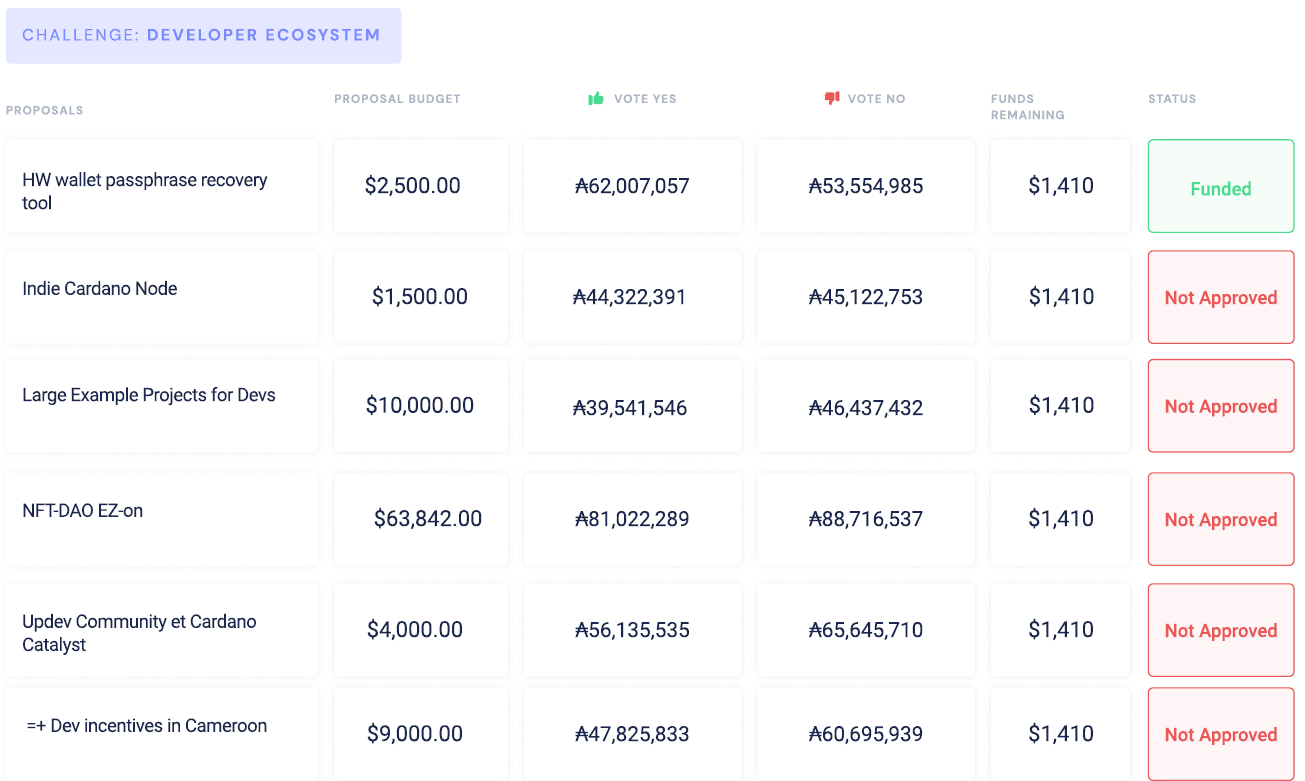Click Not Approved status for NFT-DAO EZ-on
Screen dimensions: 1305x781
pyautogui.click(x=1220, y=520)
